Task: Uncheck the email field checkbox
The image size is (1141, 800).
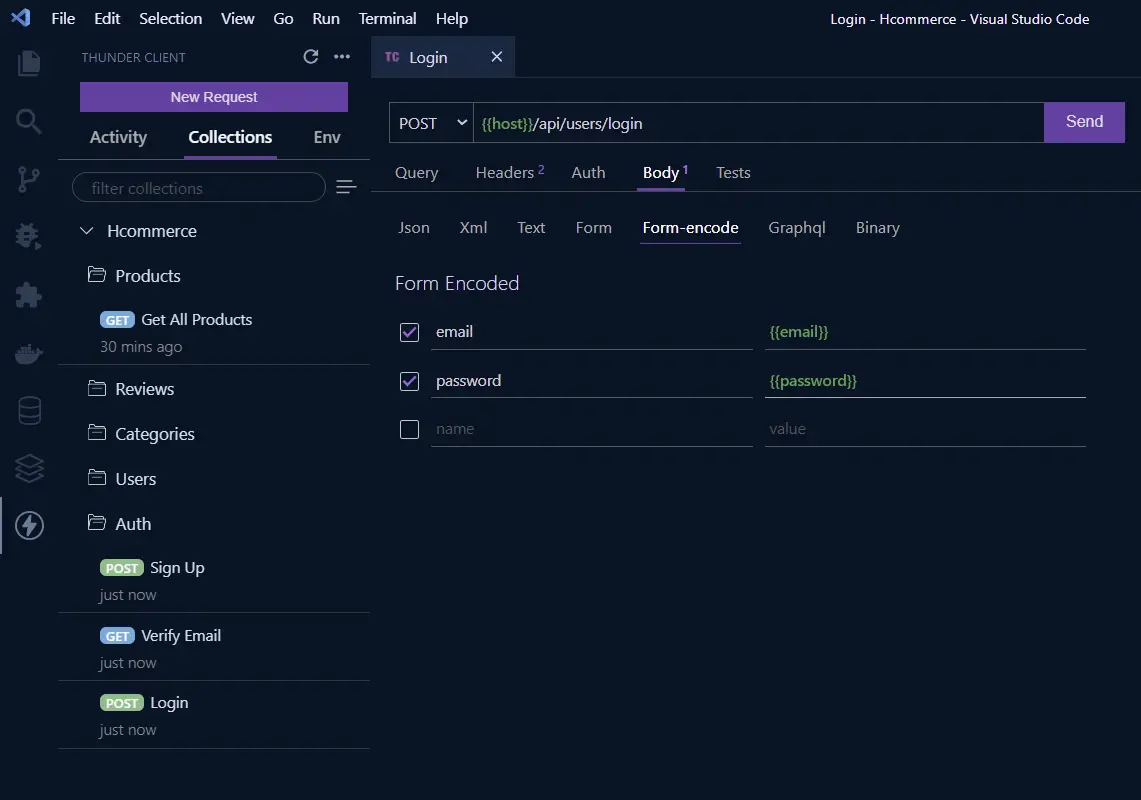Action: [x=410, y=333]
